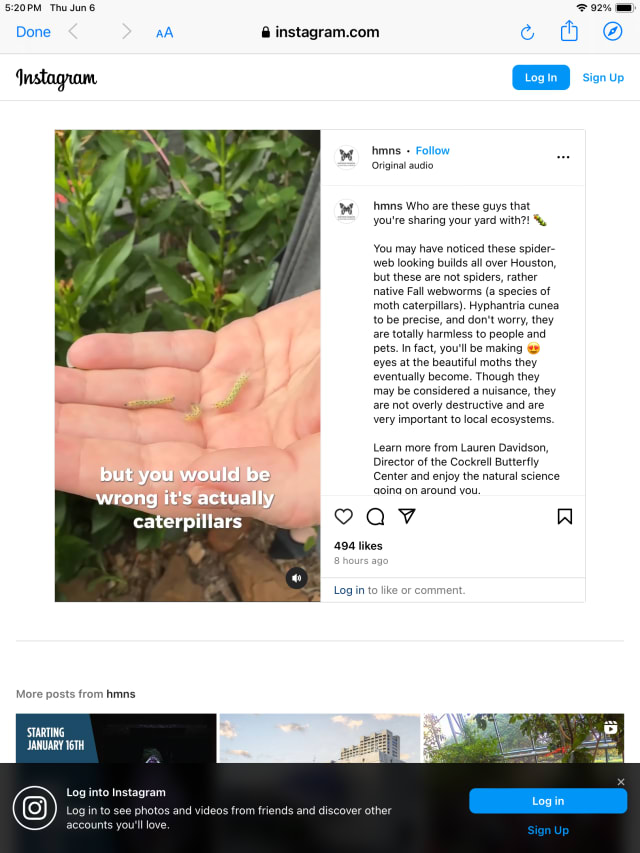The image size is (640, 853).
Task: Share the post using the paper plane icon
Action: (407, 516)
